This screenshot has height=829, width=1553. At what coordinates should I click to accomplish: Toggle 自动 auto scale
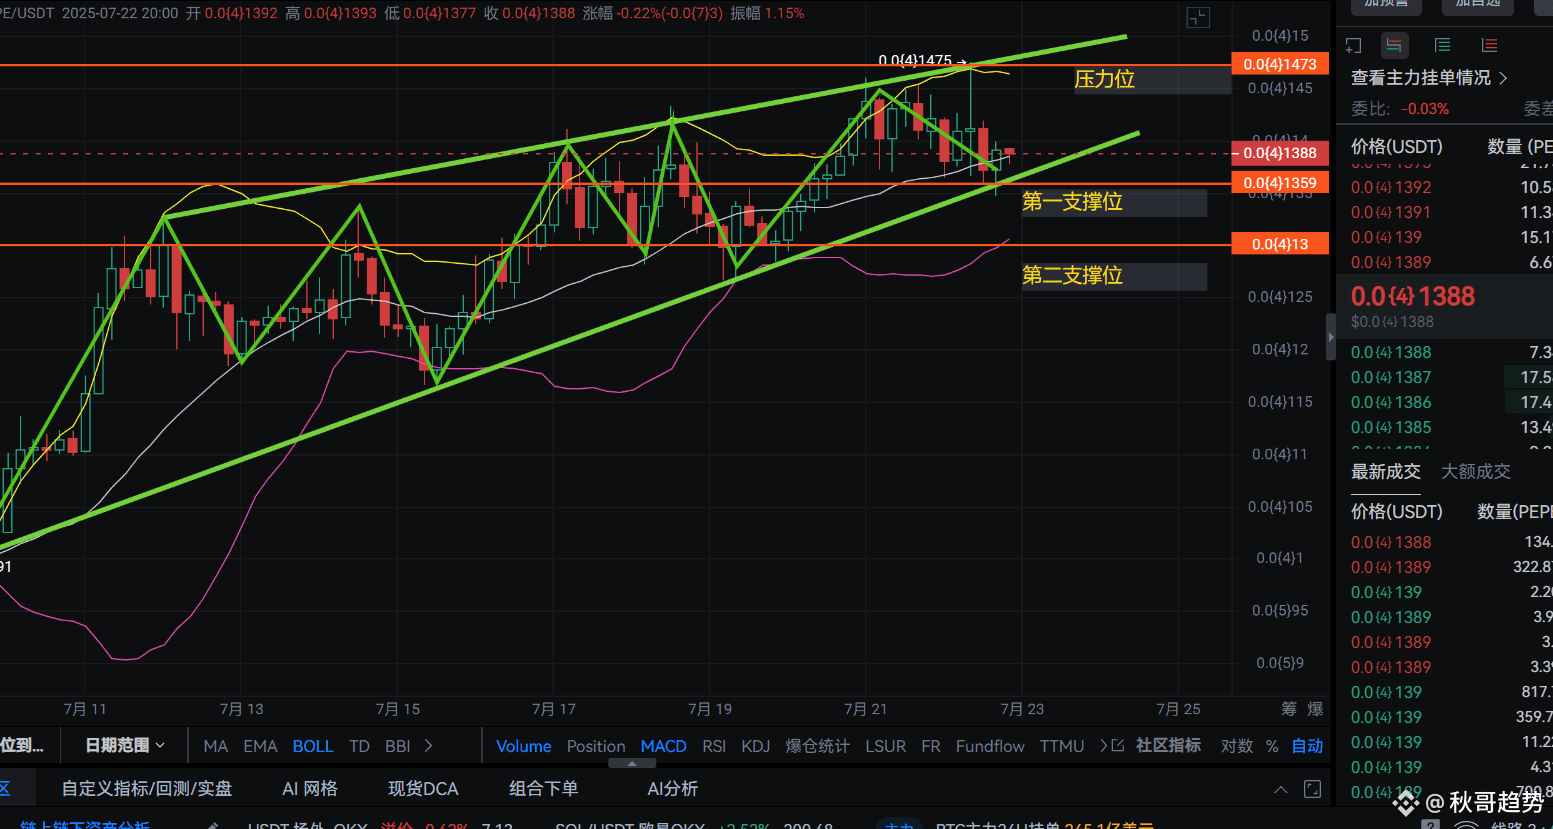(x=1307, y=746)
